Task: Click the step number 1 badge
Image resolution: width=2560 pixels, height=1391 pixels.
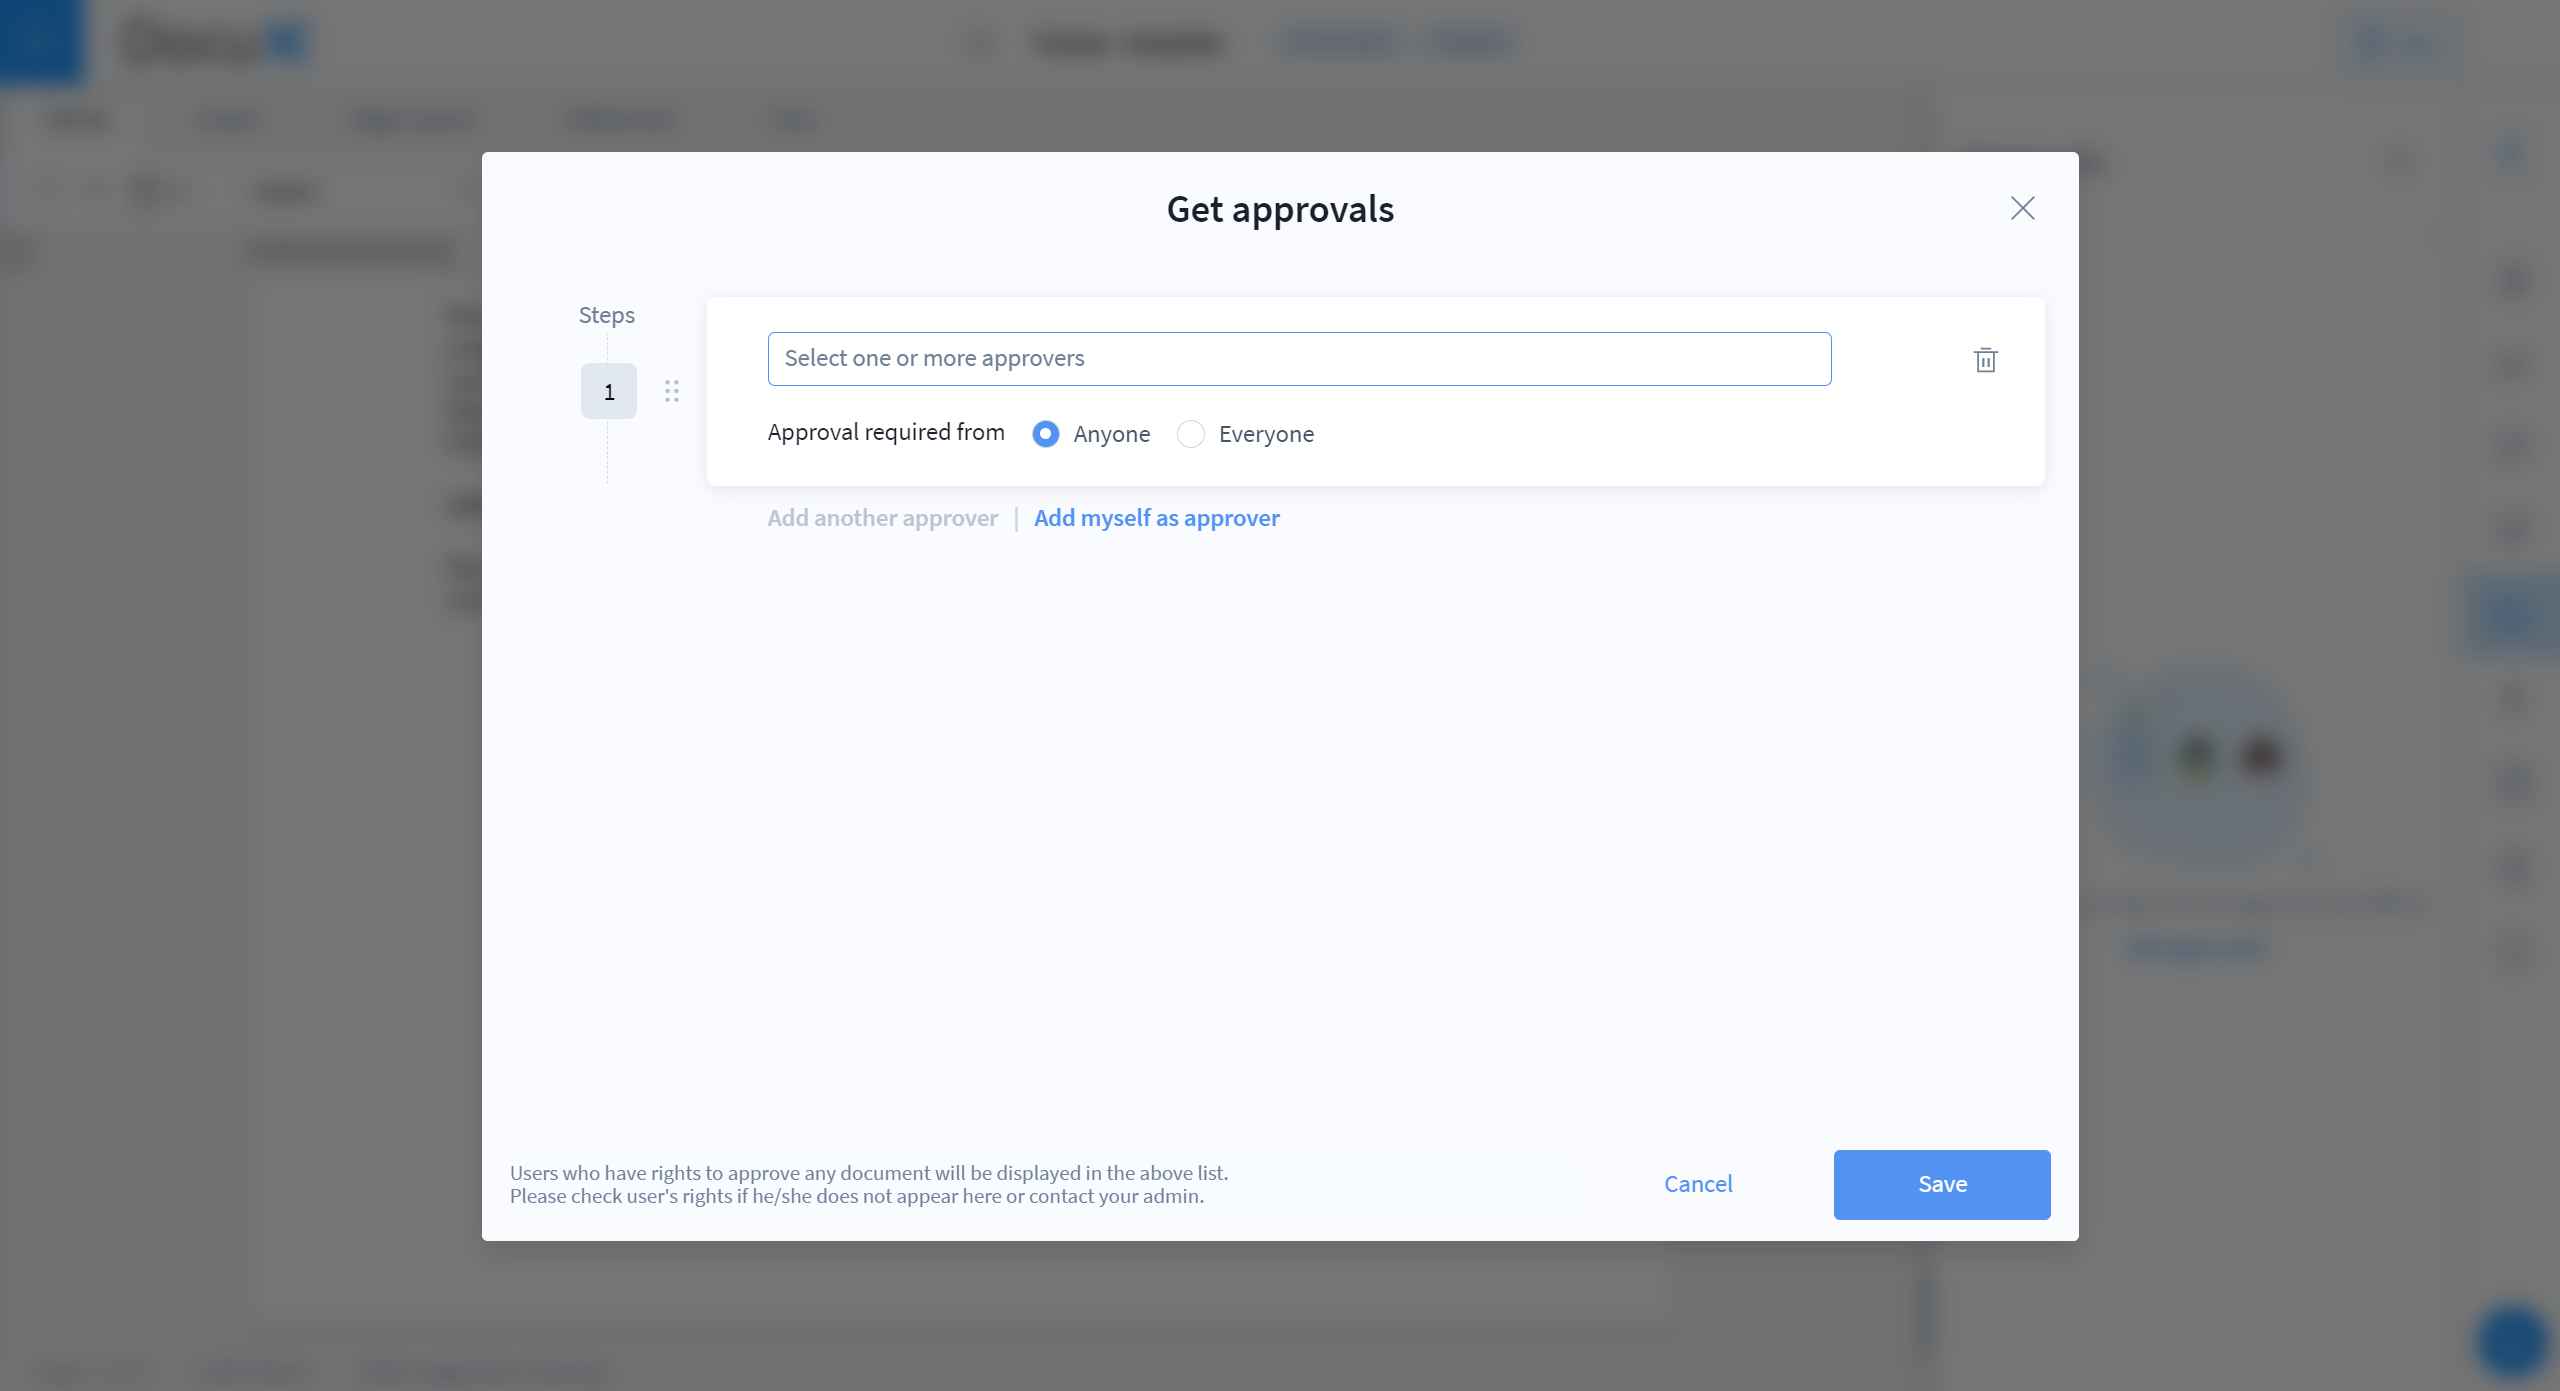Action: (608, 391)
